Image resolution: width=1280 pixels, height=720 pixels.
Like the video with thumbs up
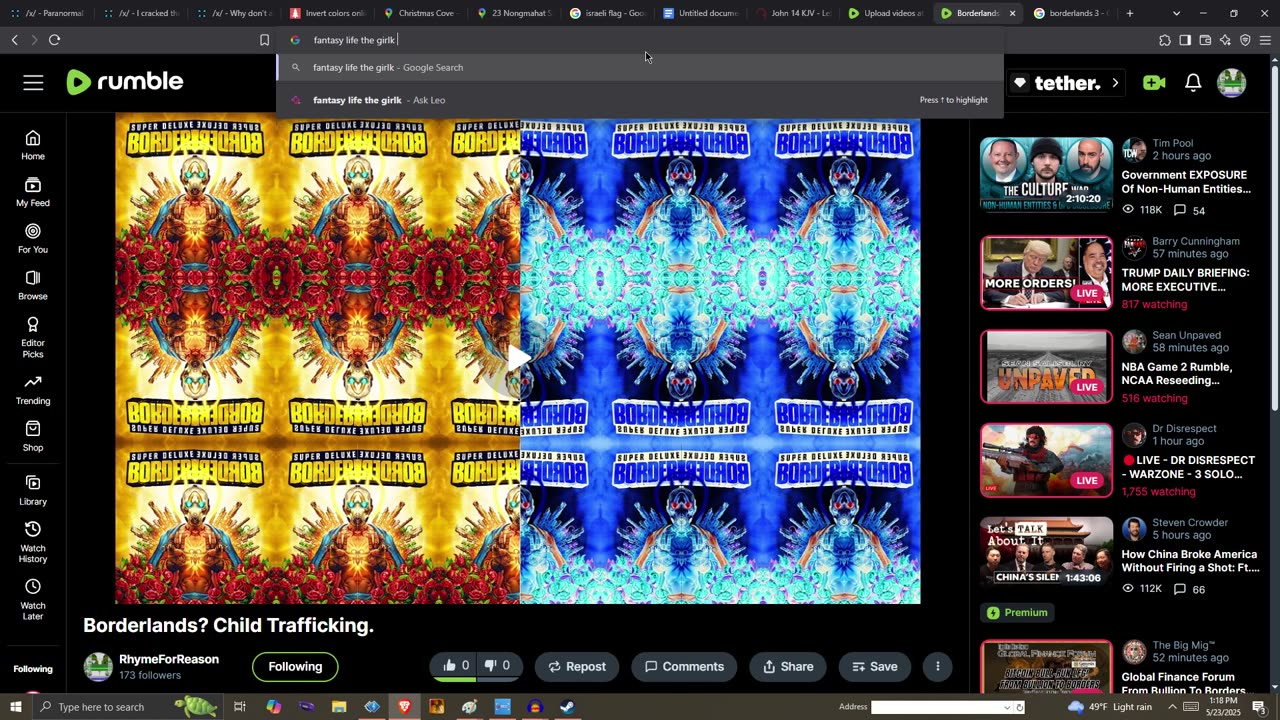(456, 666)
